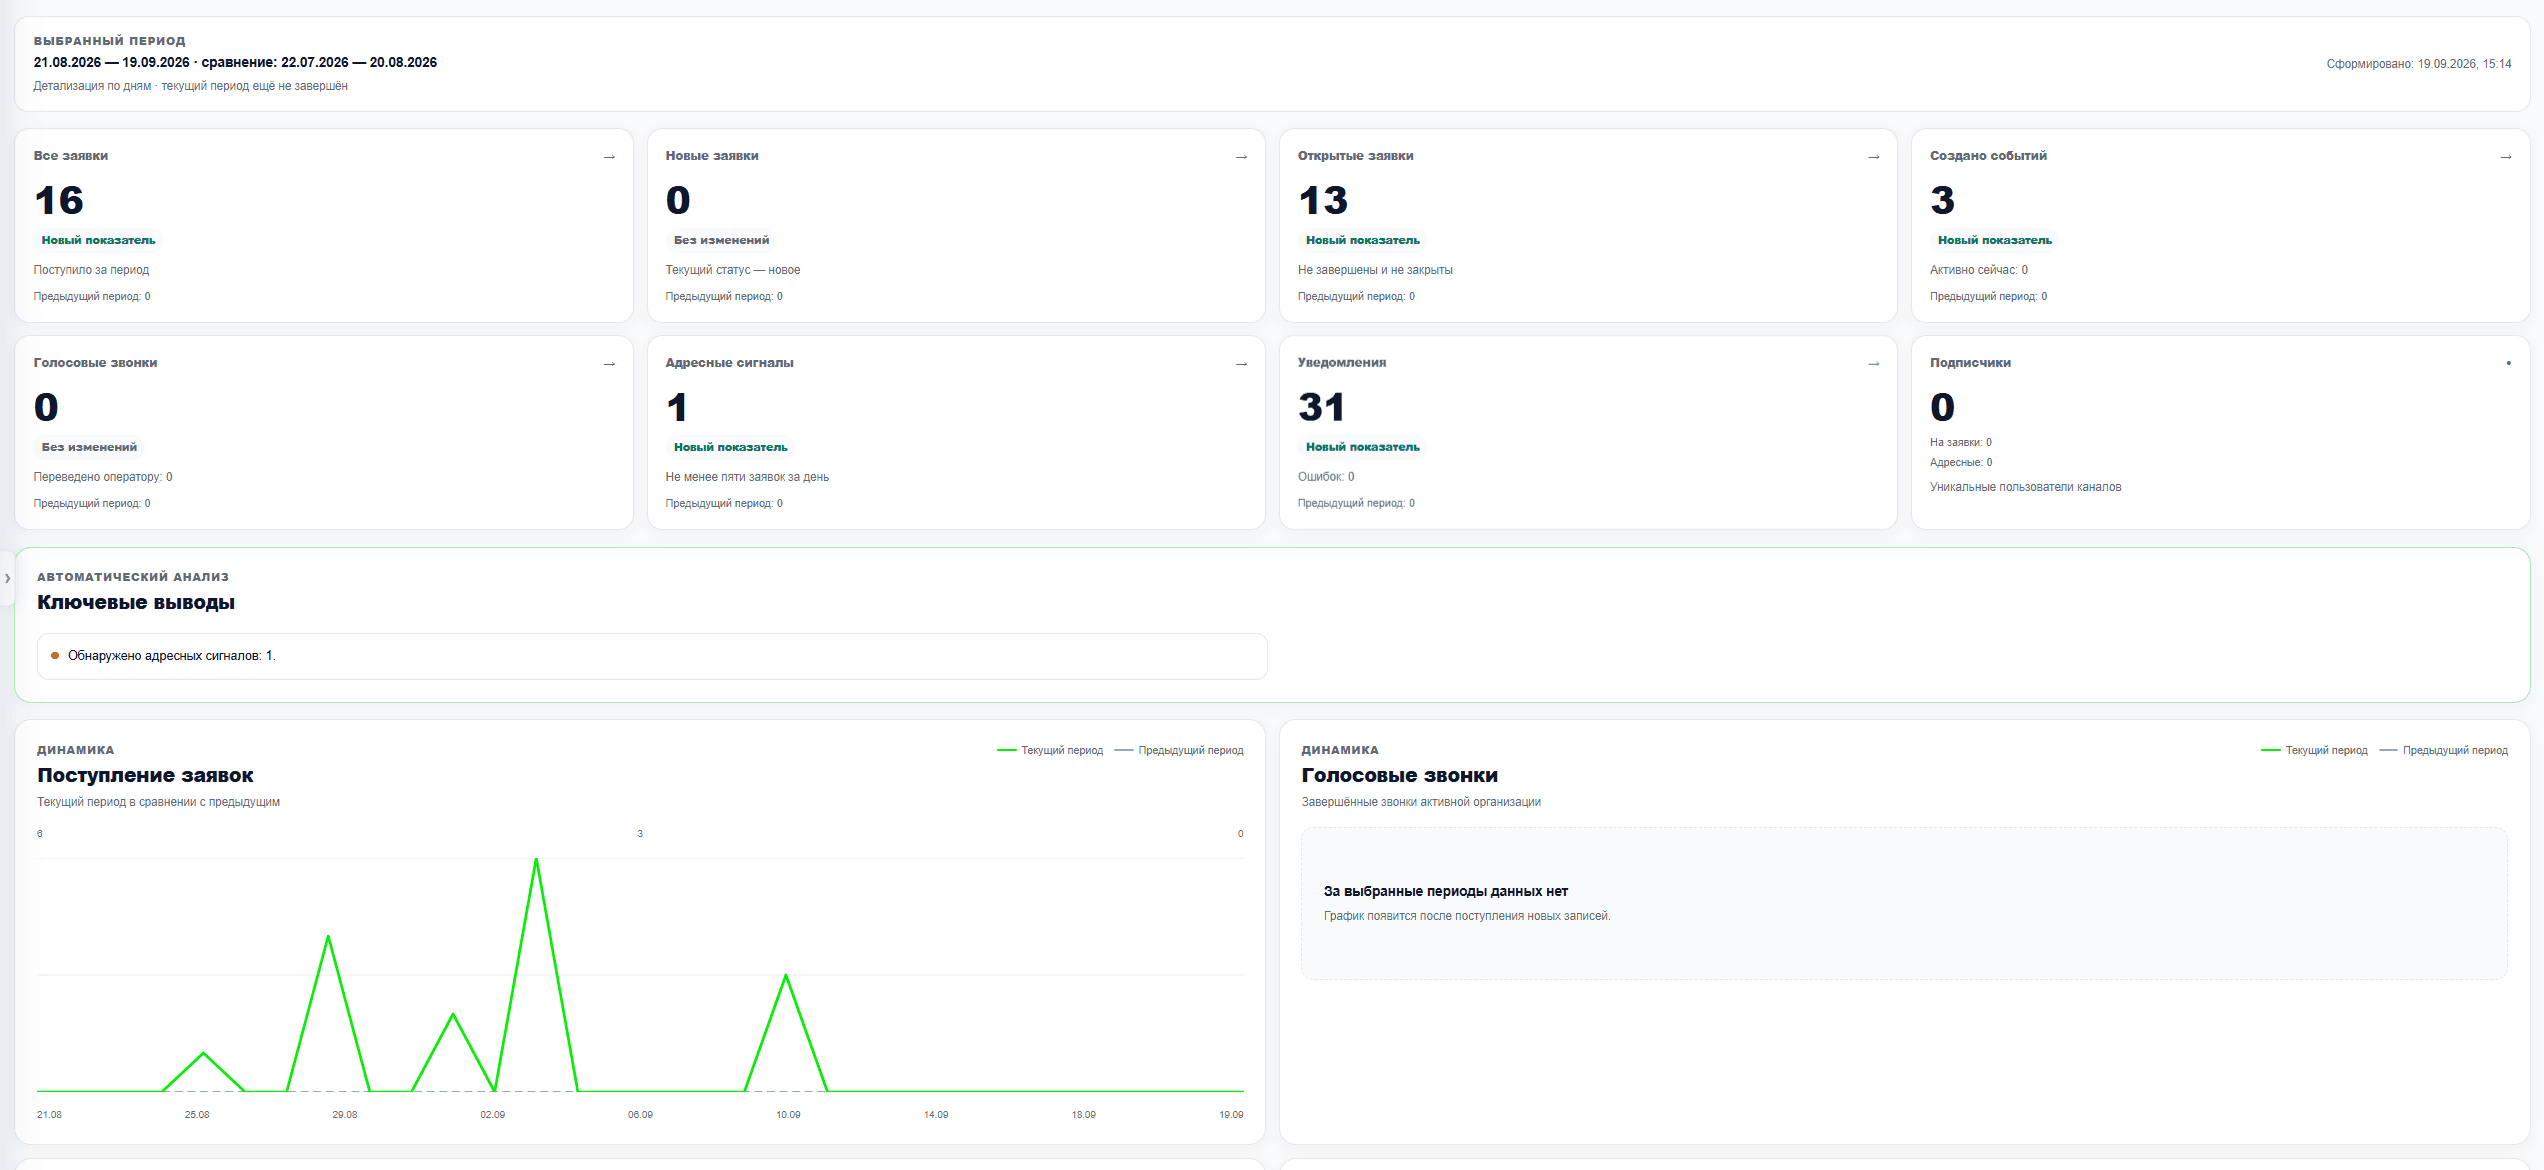Open arrow on Новые заявки card

coord(1241,157)
